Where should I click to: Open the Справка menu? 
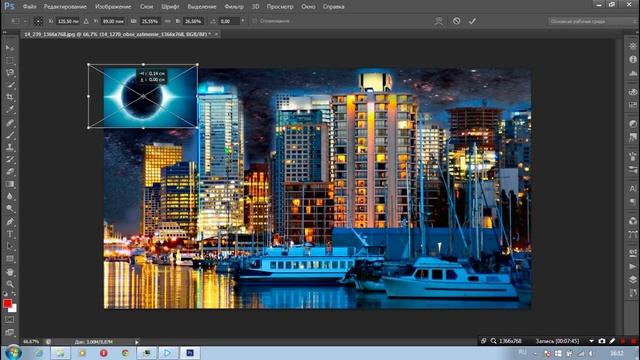tap(333, 7)
